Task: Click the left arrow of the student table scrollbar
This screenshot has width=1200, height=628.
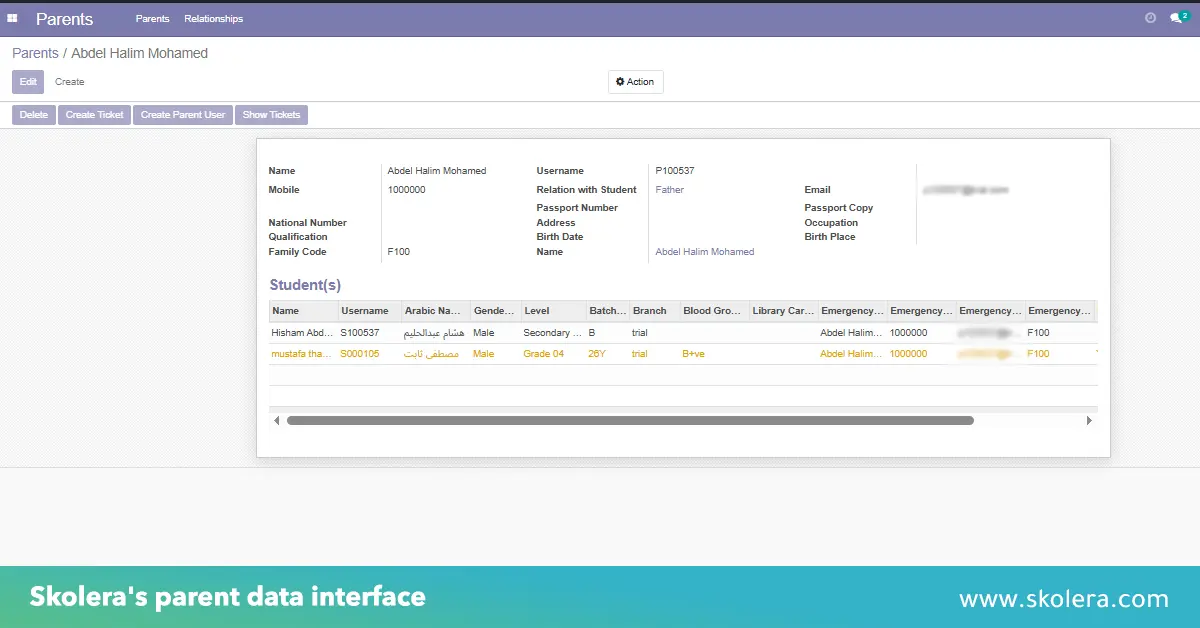Action: click(277, 420)
